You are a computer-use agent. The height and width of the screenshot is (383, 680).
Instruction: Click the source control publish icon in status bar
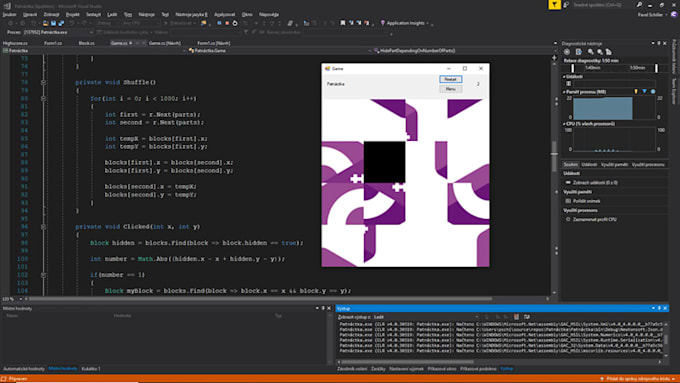coord(602,379)
